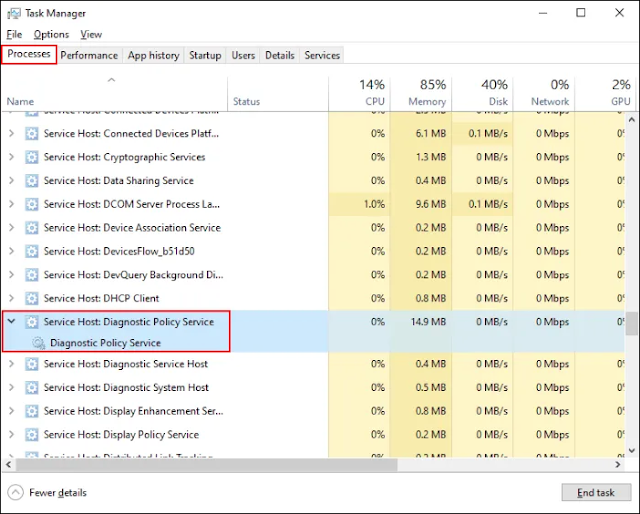Collapse Service Host: Diagnostic Policy Service
This screenshot has width=640, height=514.
(x=11, y=322)
